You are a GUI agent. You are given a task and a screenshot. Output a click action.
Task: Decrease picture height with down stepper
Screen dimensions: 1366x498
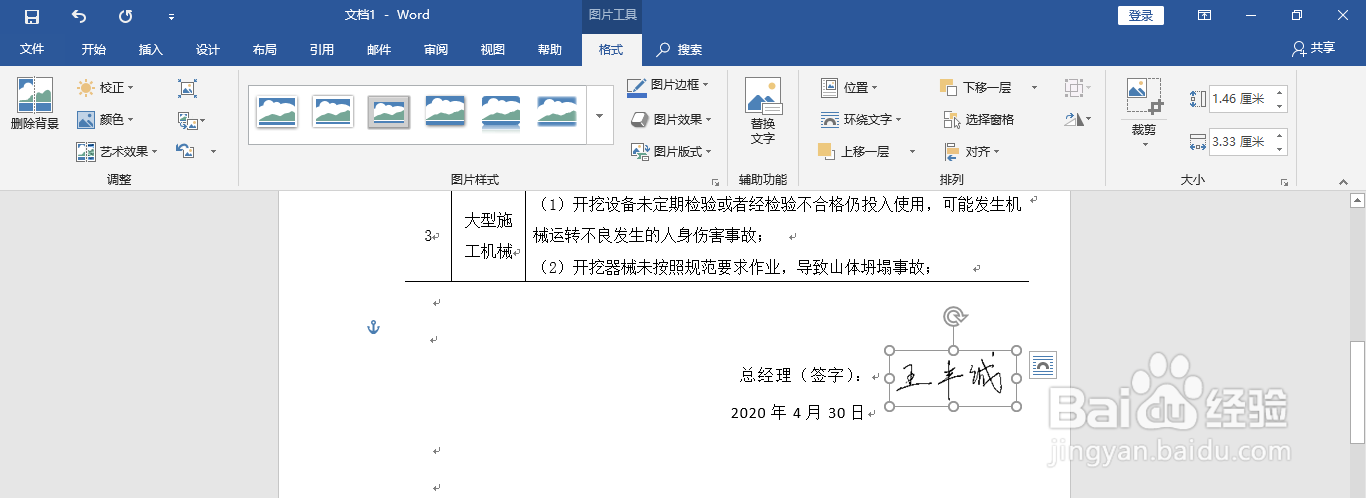pyautogui.click(x=1280, y=105)
